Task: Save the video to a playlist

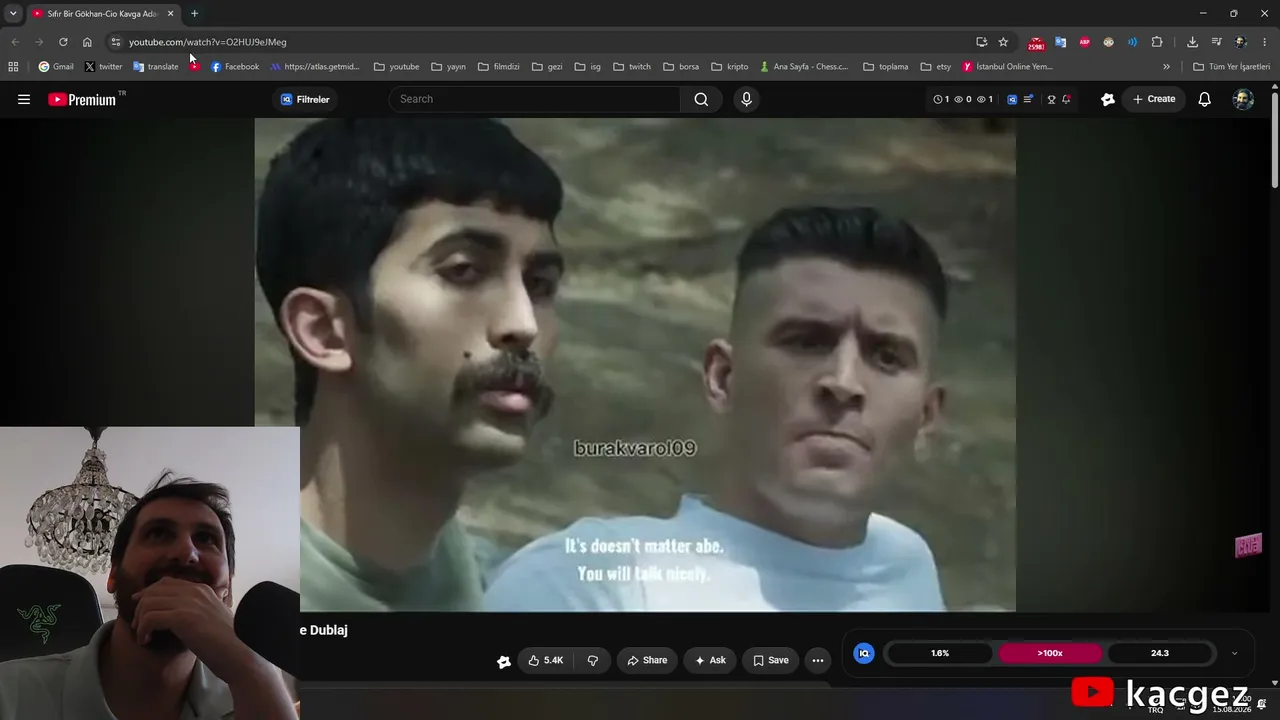Action: pyautogui.click(x=771, y=660)
